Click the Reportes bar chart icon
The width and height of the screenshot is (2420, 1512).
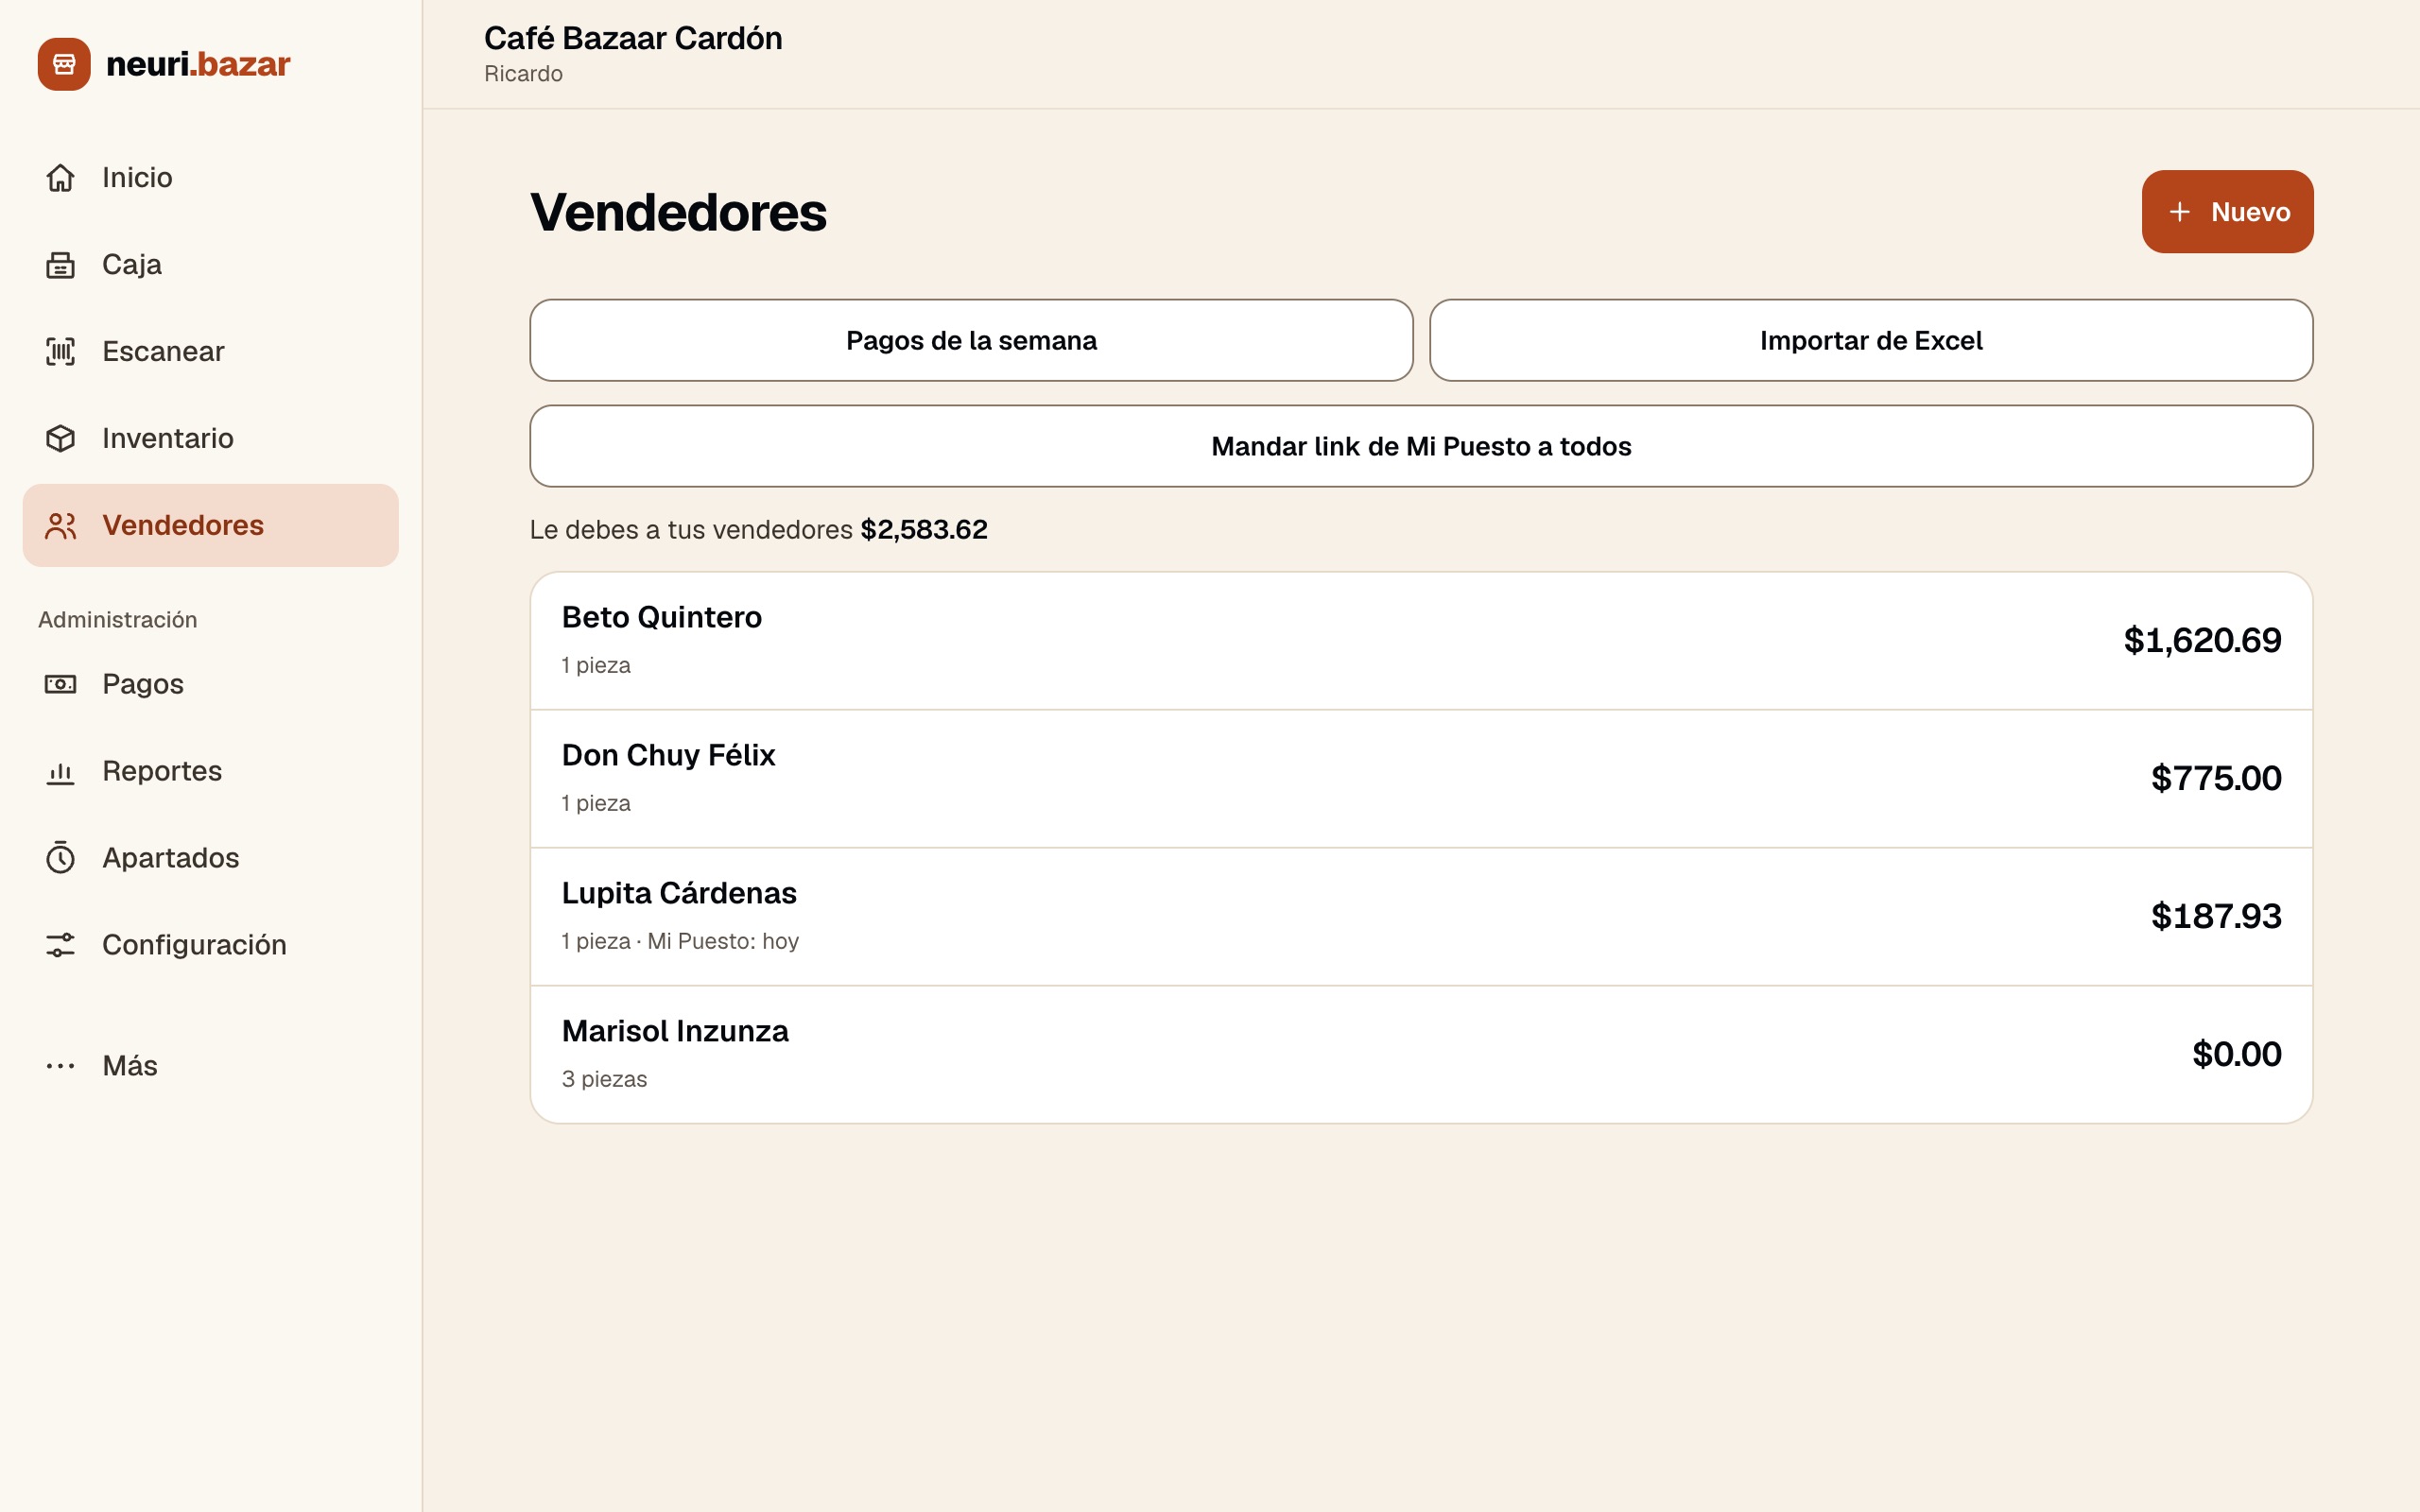tap(60, 771)
